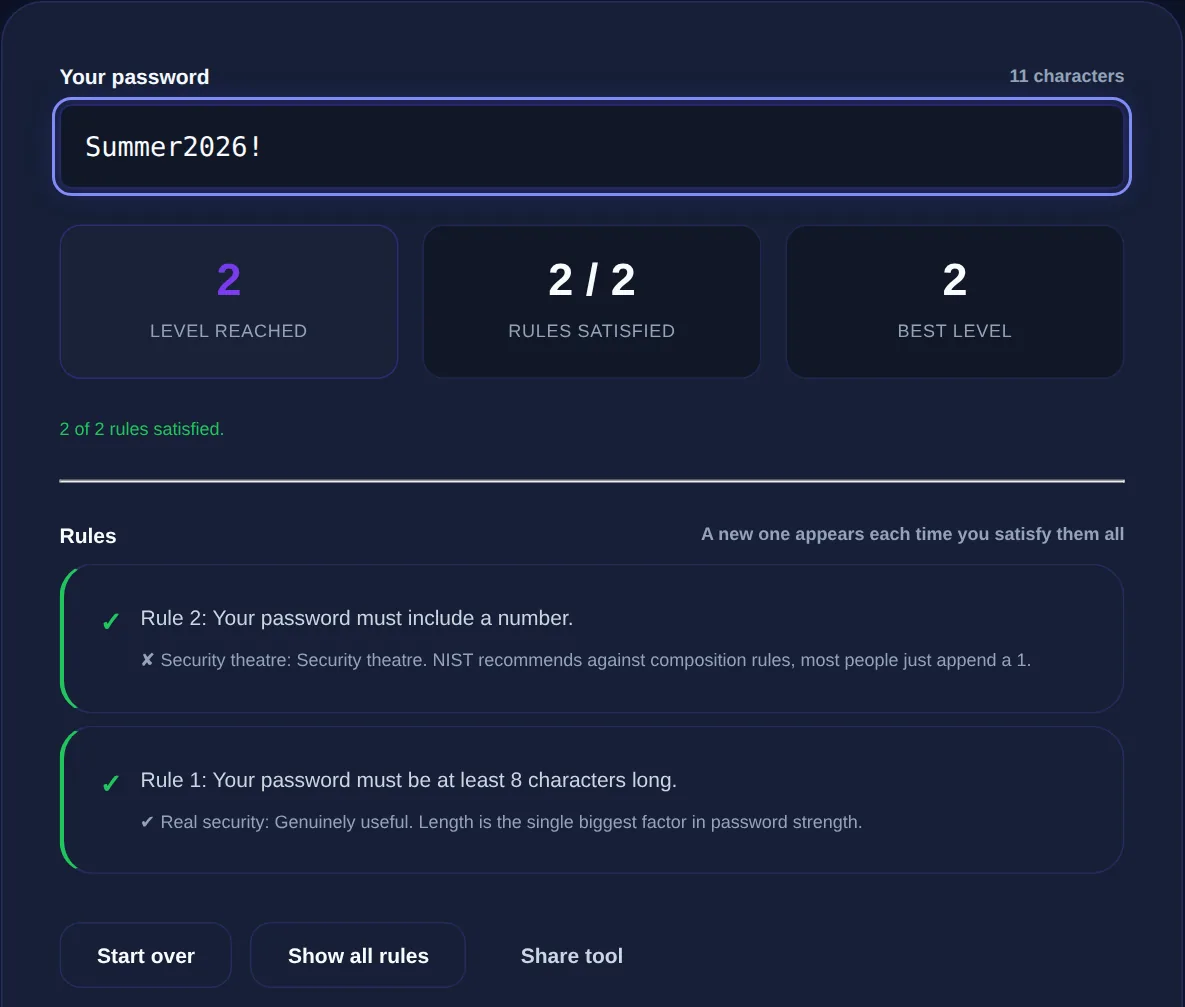Select the Level Reached stat card

(228, 302)
